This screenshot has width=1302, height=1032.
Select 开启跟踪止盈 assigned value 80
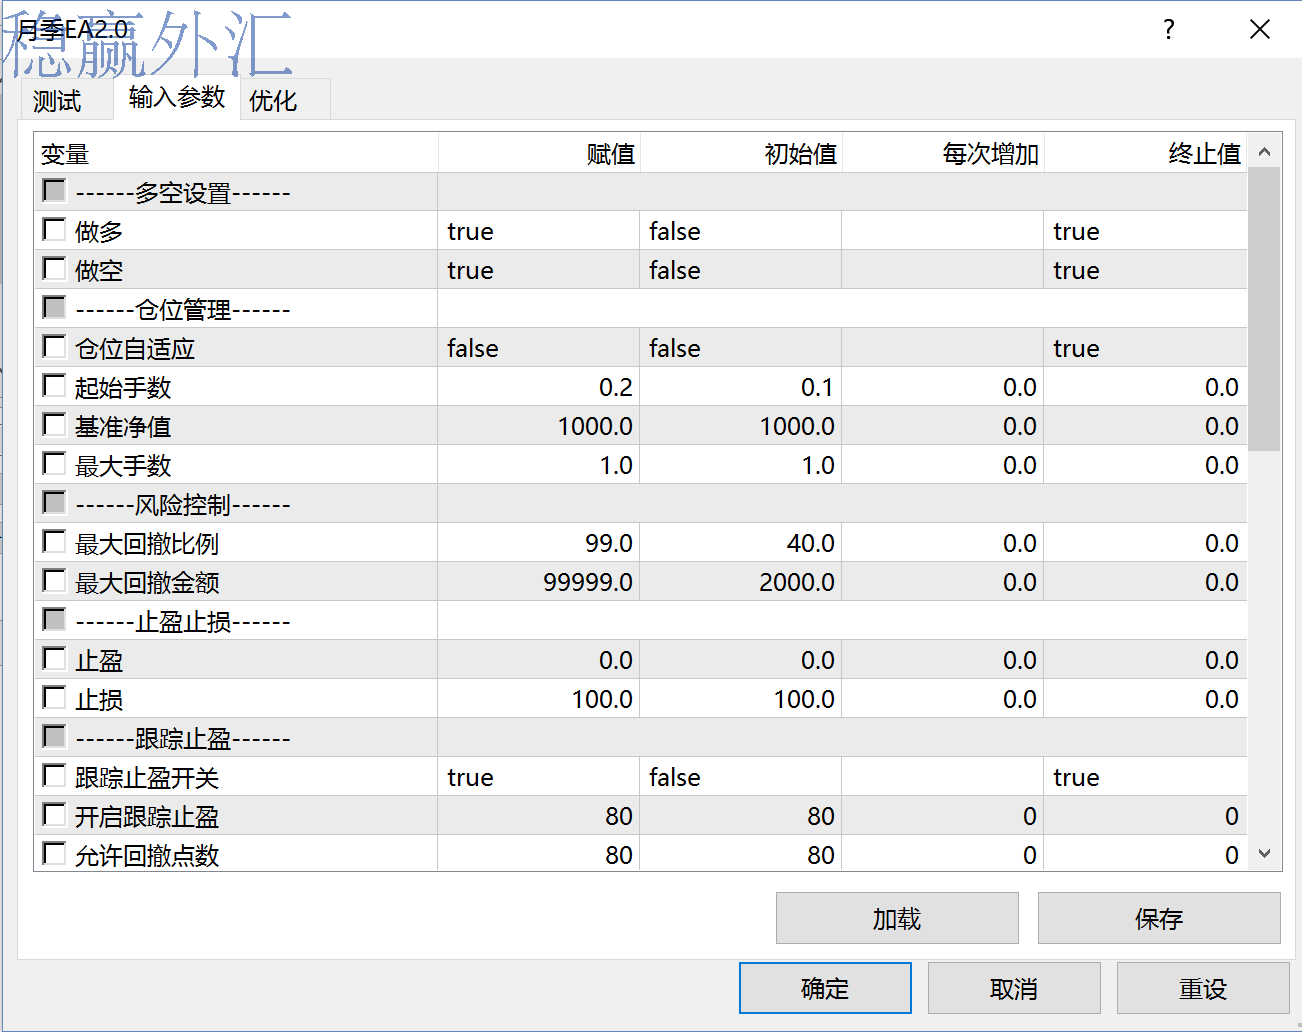(x=538, y=816)
